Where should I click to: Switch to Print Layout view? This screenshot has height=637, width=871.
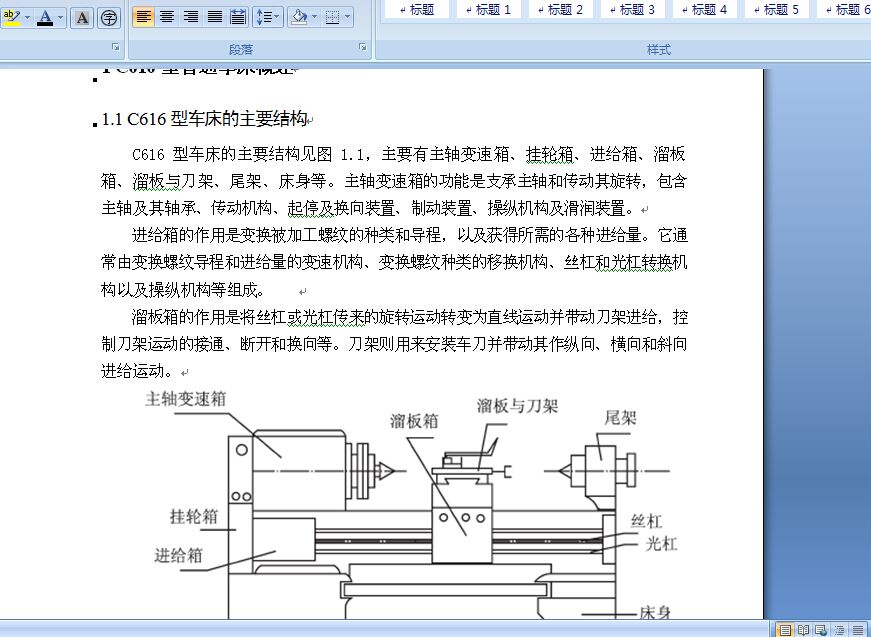tap(785, 630)
